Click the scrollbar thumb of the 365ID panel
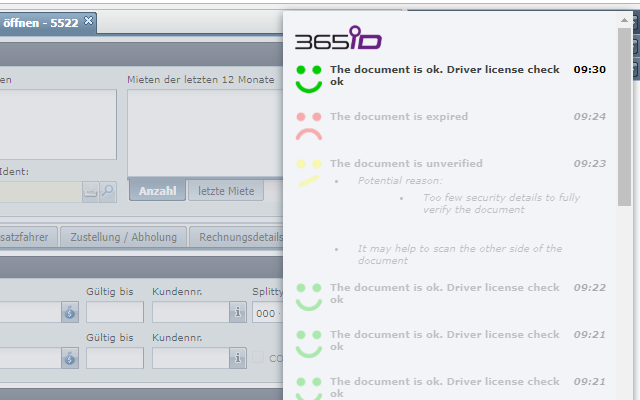Viewport: 640px width, 400px height. [624, 117]
